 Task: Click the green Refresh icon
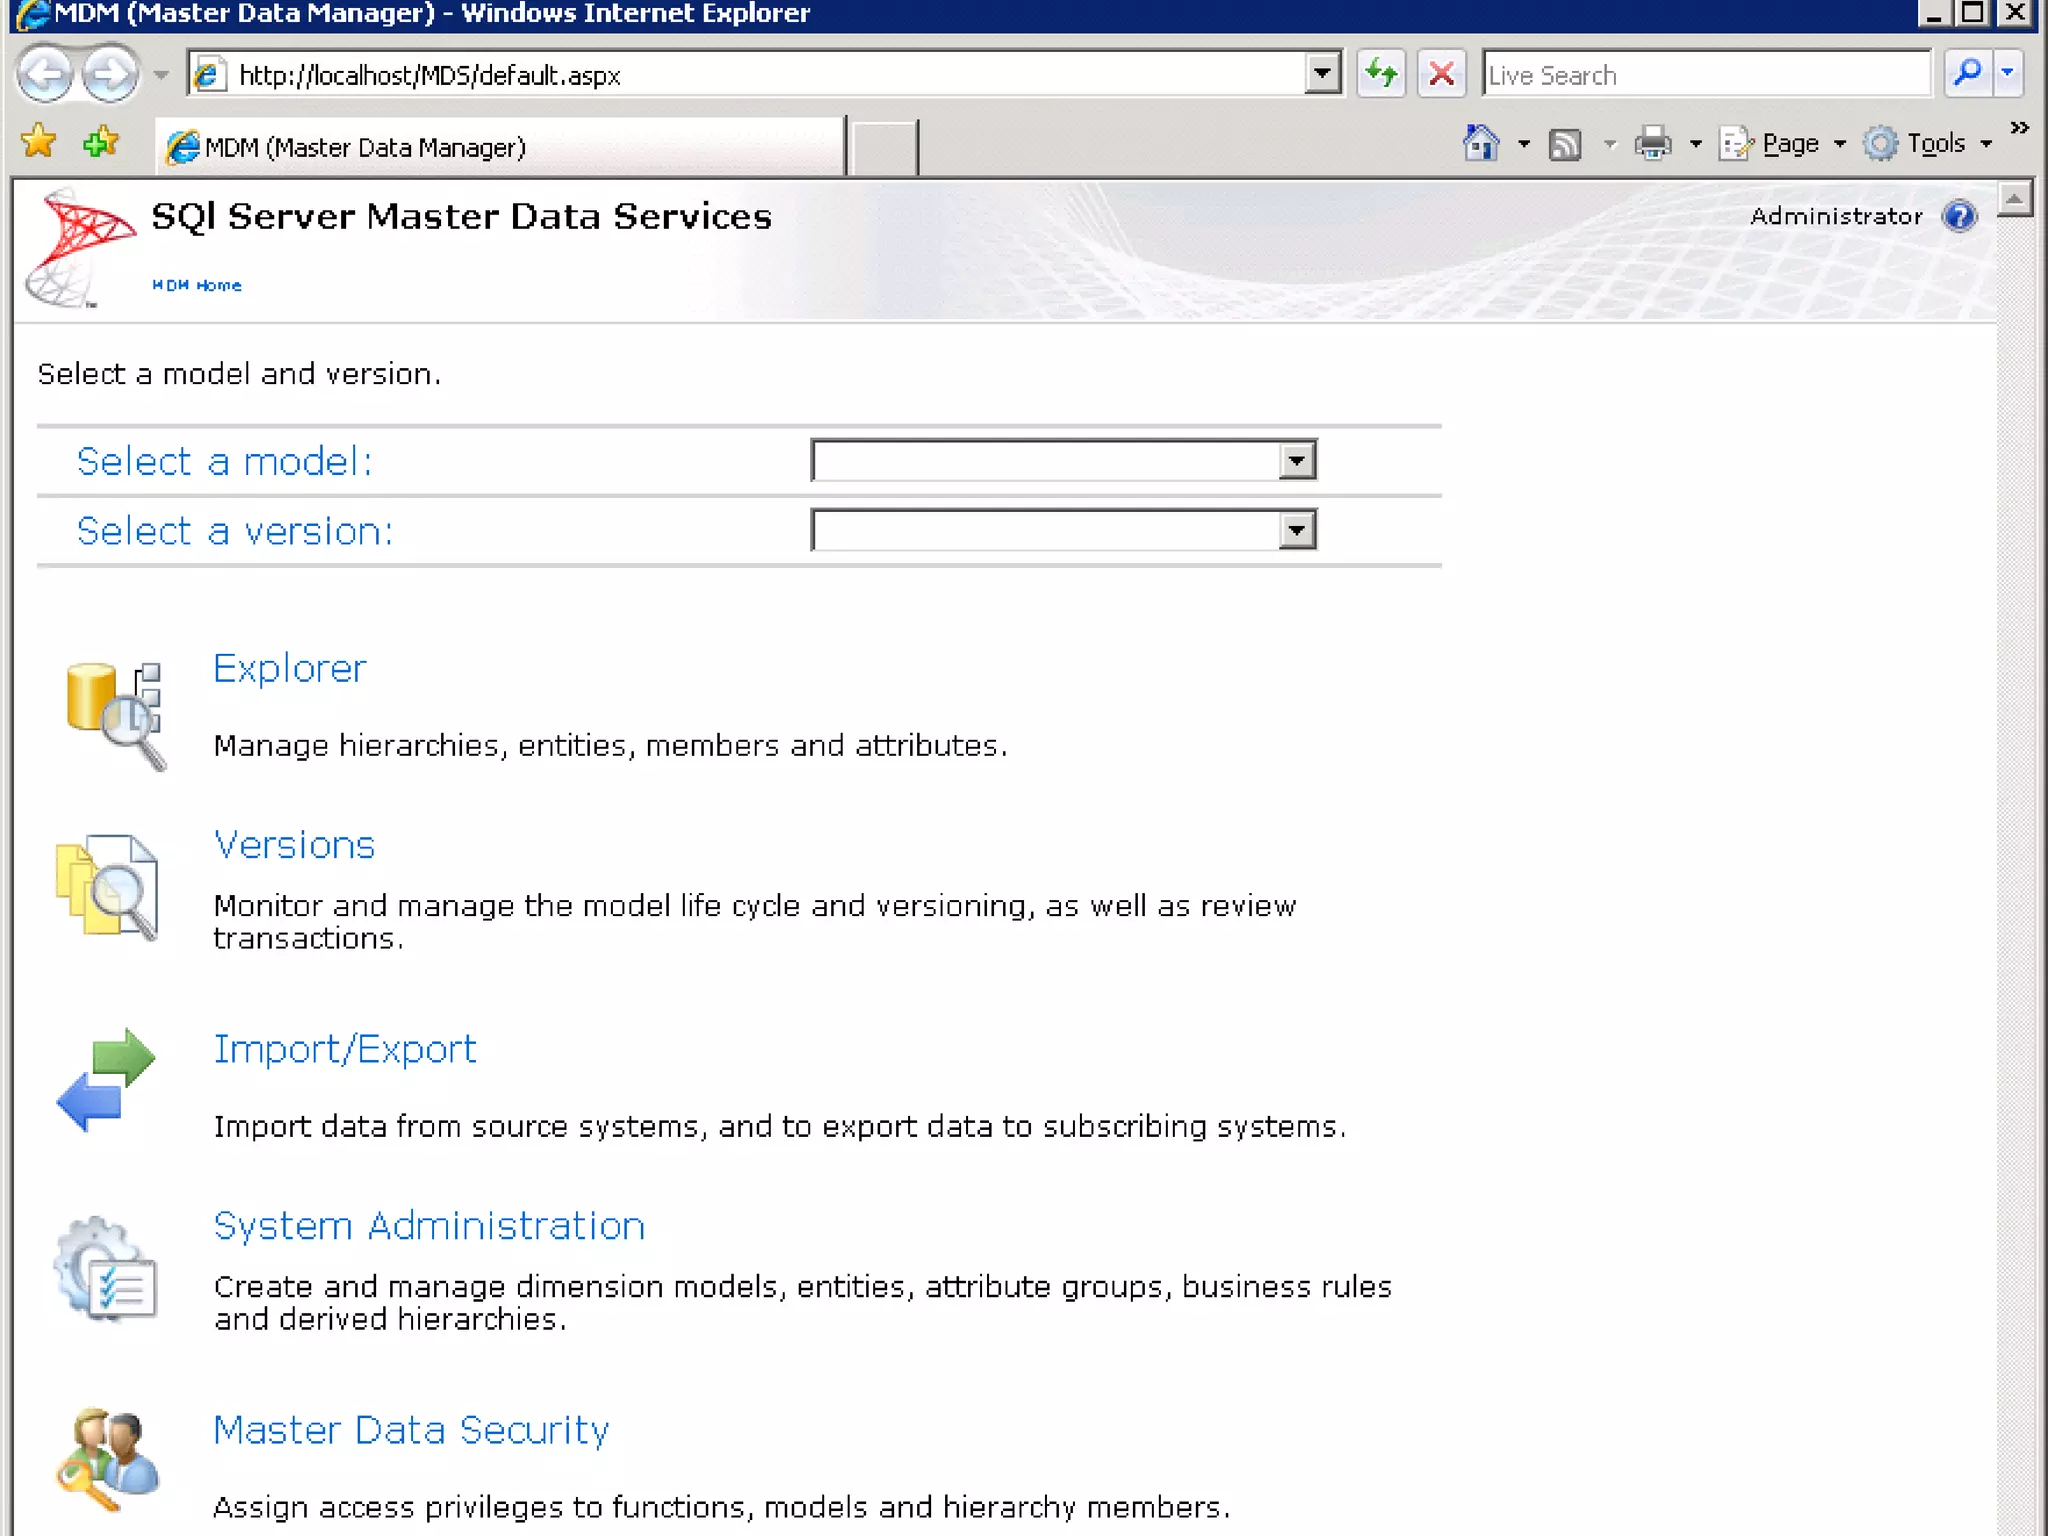(1381, 74)
